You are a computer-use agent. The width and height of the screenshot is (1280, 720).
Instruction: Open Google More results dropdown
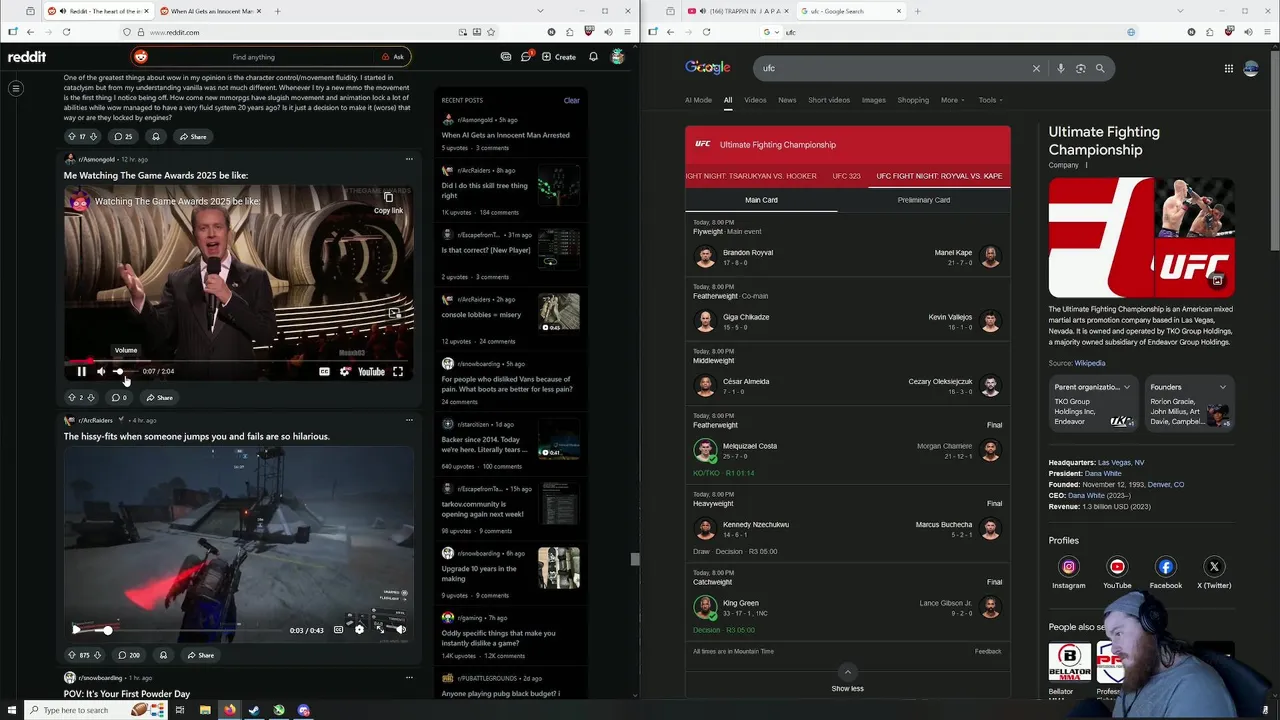952,100
